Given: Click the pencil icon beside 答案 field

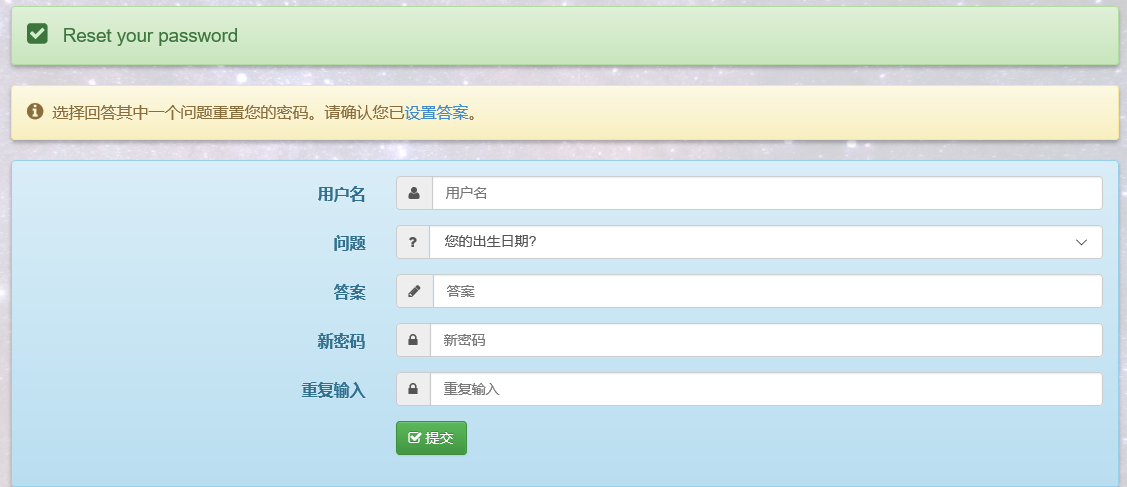Looking at the screenshot, I should (414, 291).
